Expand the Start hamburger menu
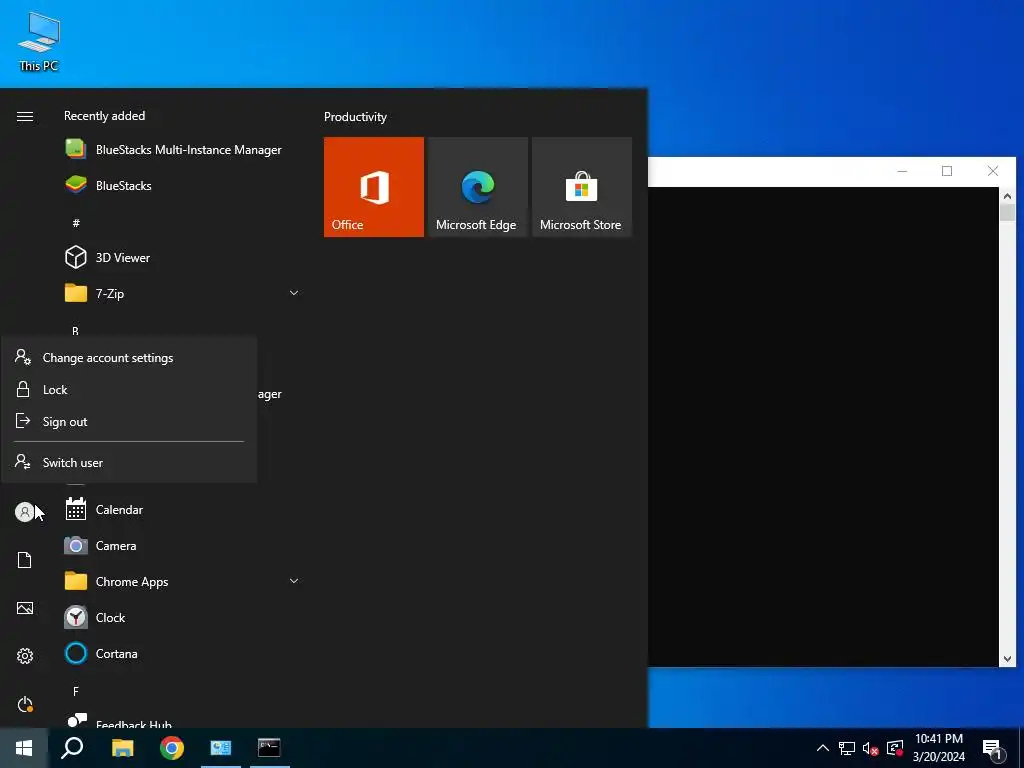1024x768 pixels. 25,116
